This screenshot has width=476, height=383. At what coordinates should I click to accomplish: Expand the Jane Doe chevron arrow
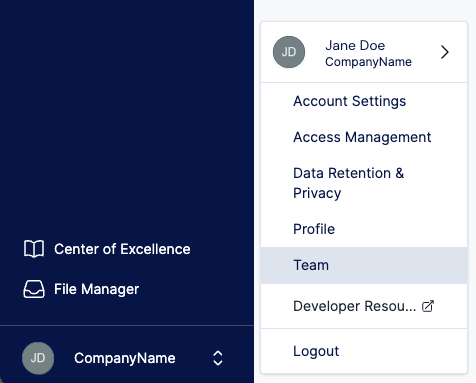pyautogui.click(x=445, y=52)
